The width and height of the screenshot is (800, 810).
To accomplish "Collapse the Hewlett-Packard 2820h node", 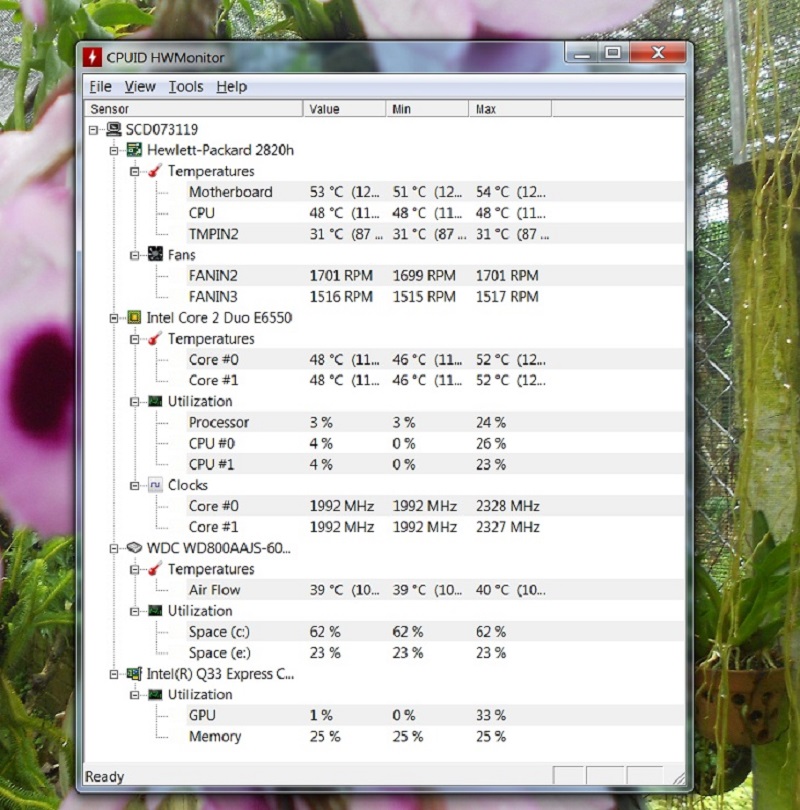I will point(114,151).
